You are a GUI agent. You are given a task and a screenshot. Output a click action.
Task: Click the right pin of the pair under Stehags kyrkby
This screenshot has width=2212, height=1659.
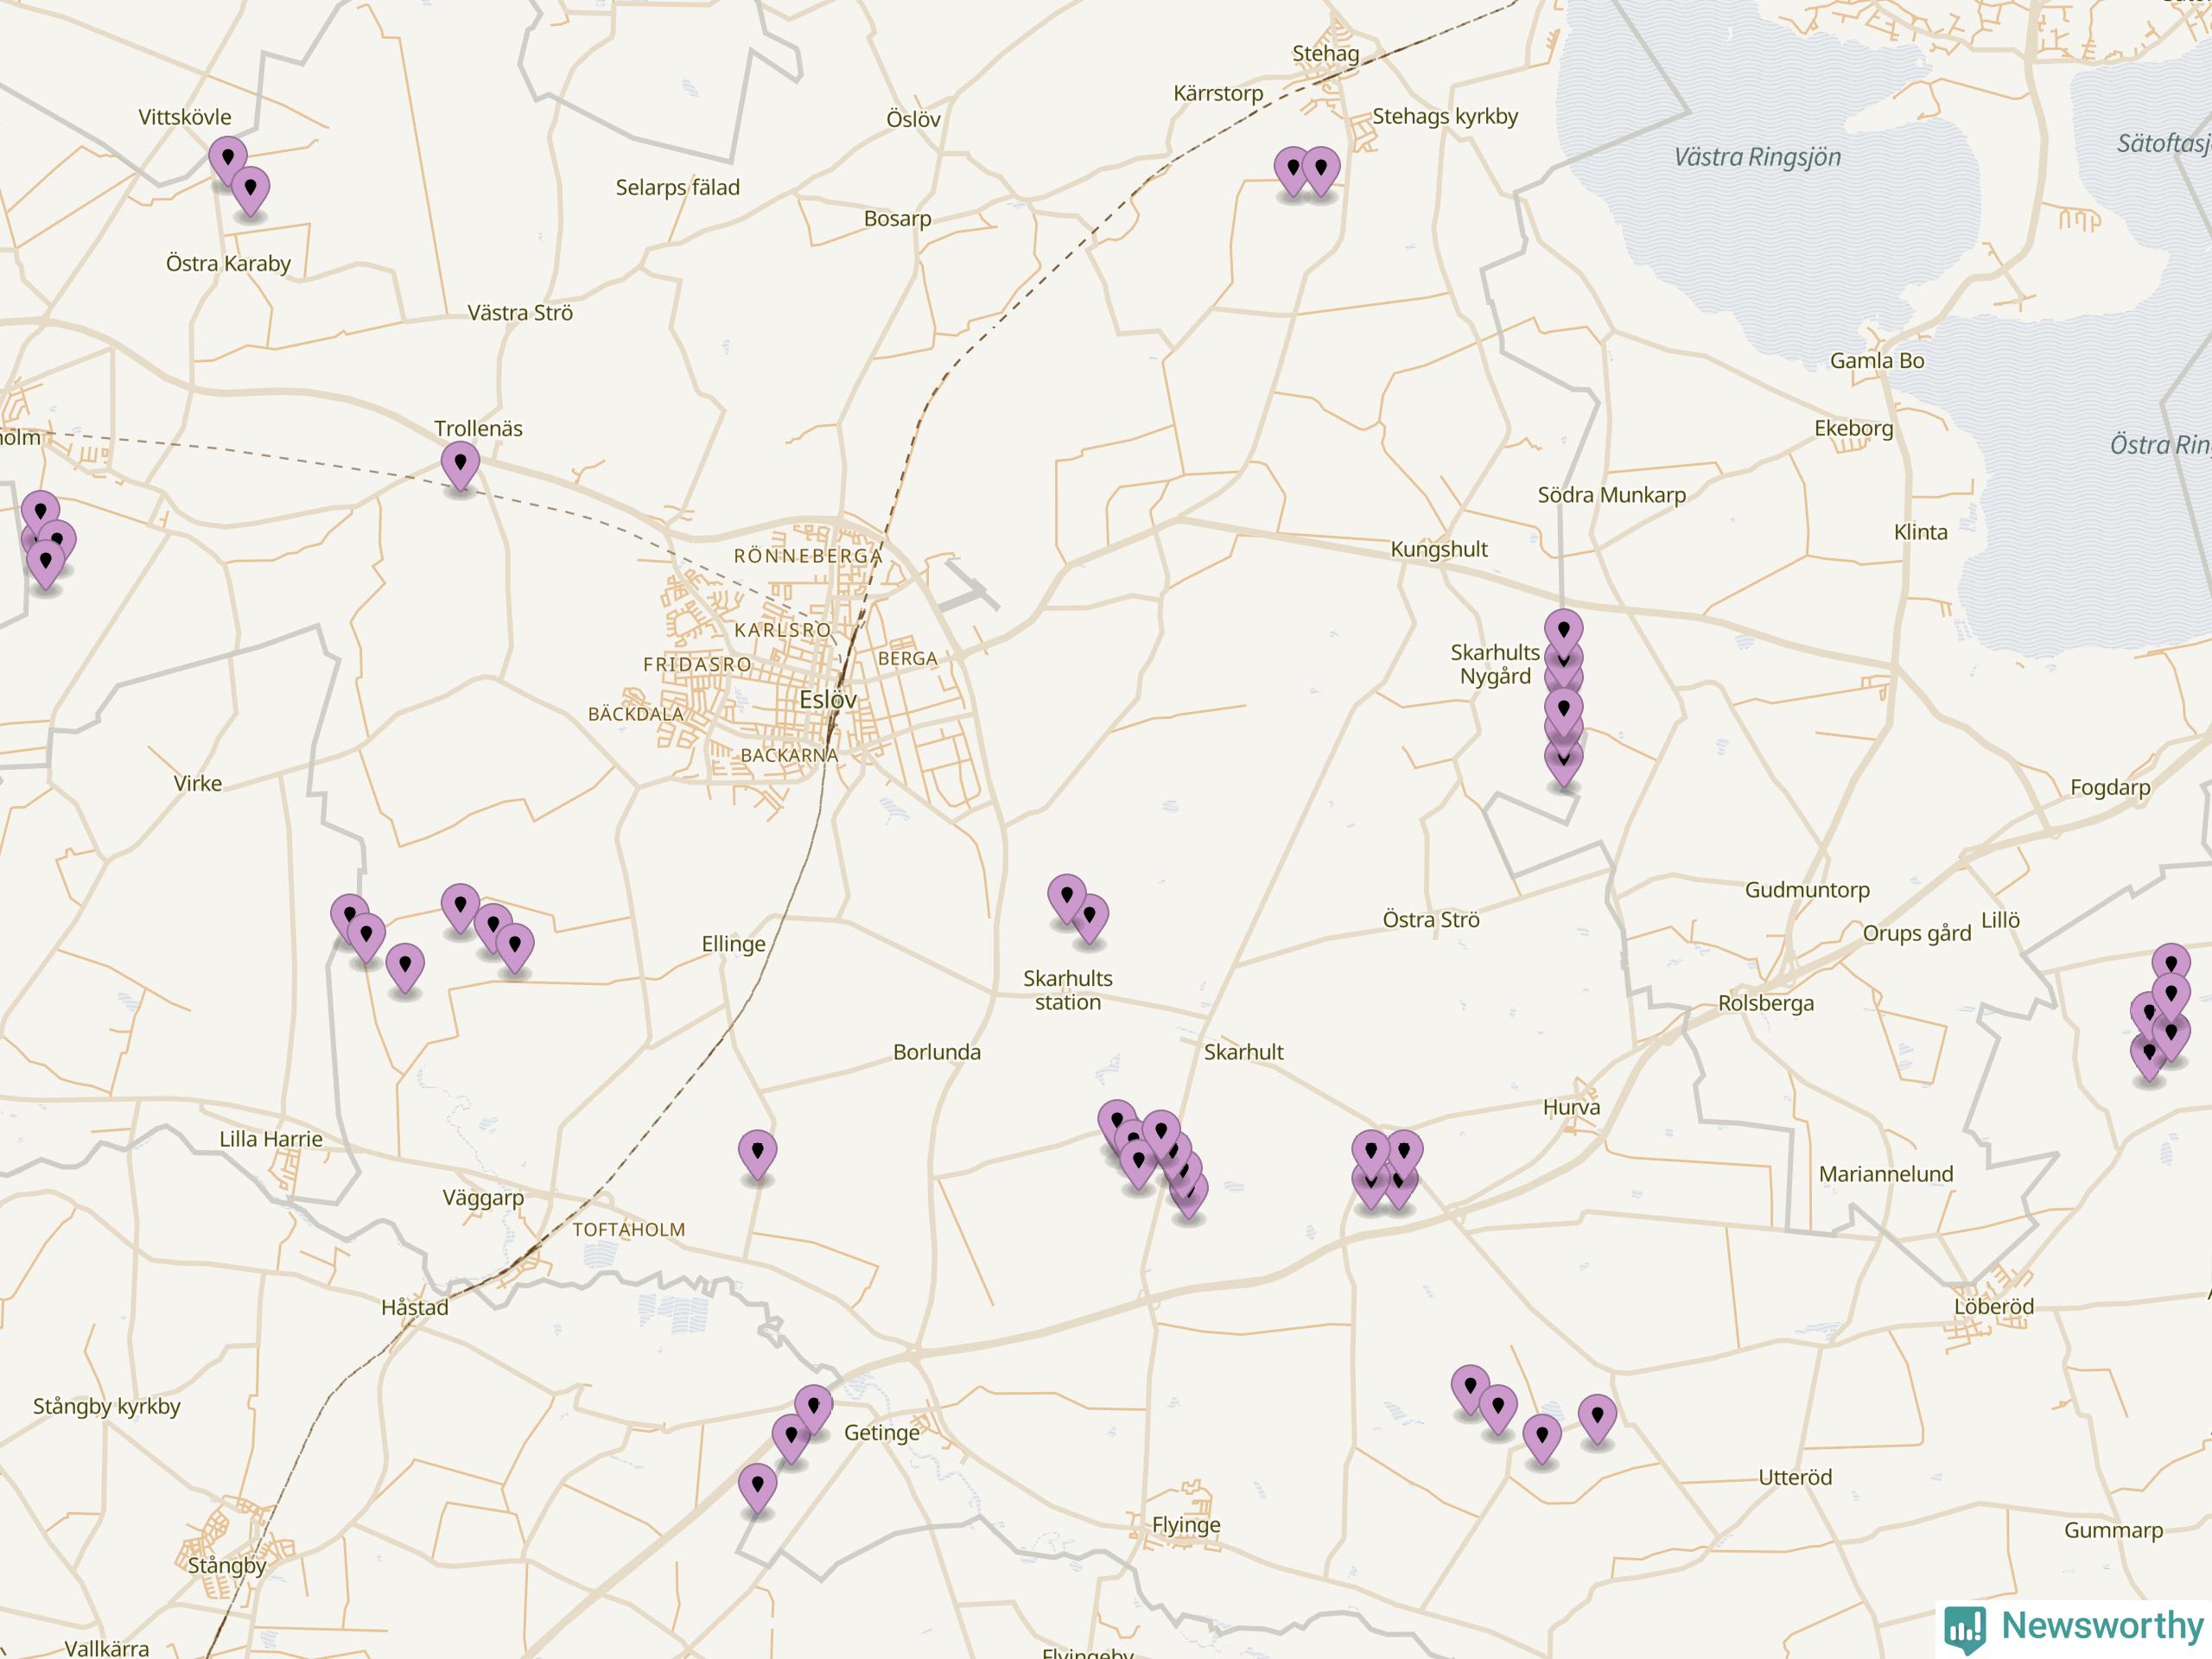pos(1321,171)
